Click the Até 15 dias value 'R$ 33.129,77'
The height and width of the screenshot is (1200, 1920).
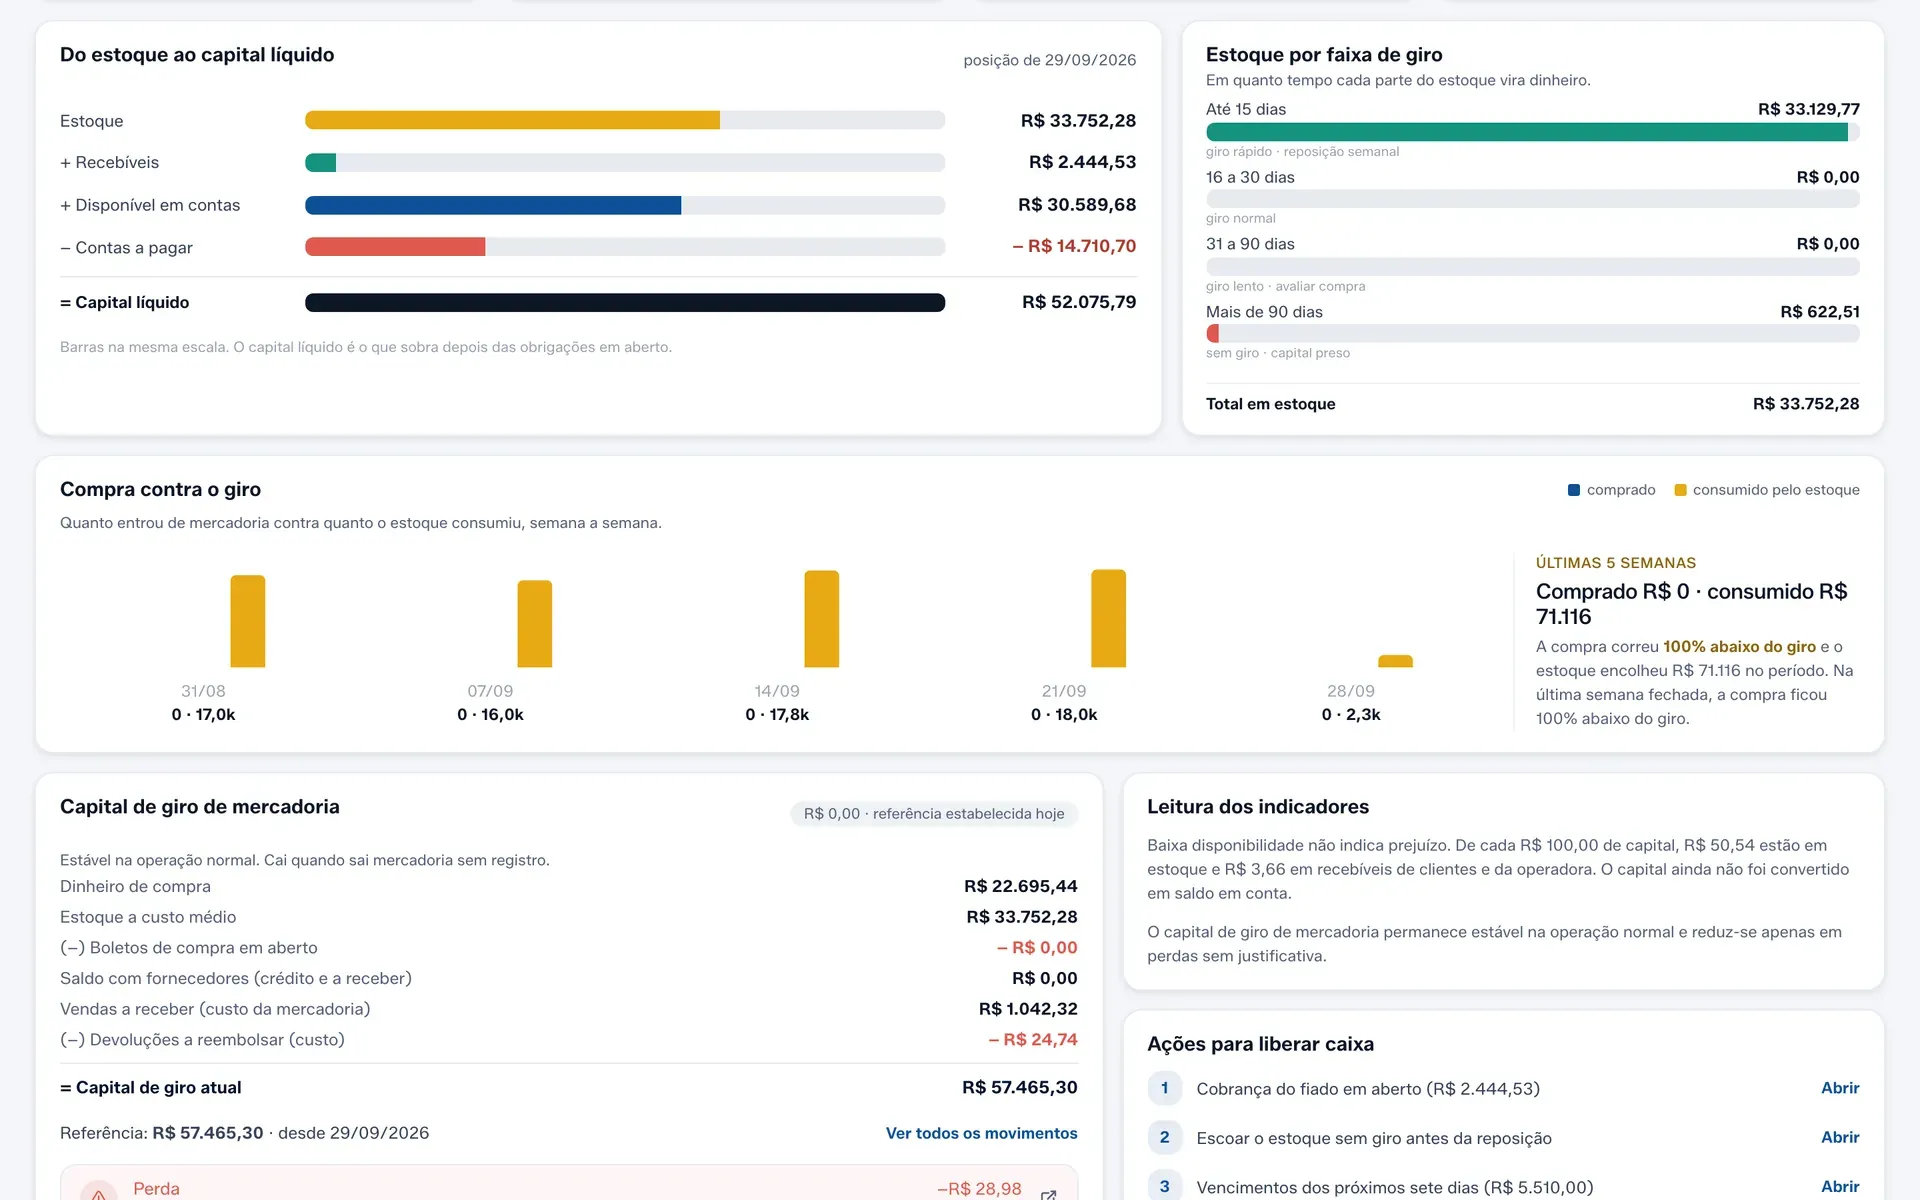coord(1809,109)
